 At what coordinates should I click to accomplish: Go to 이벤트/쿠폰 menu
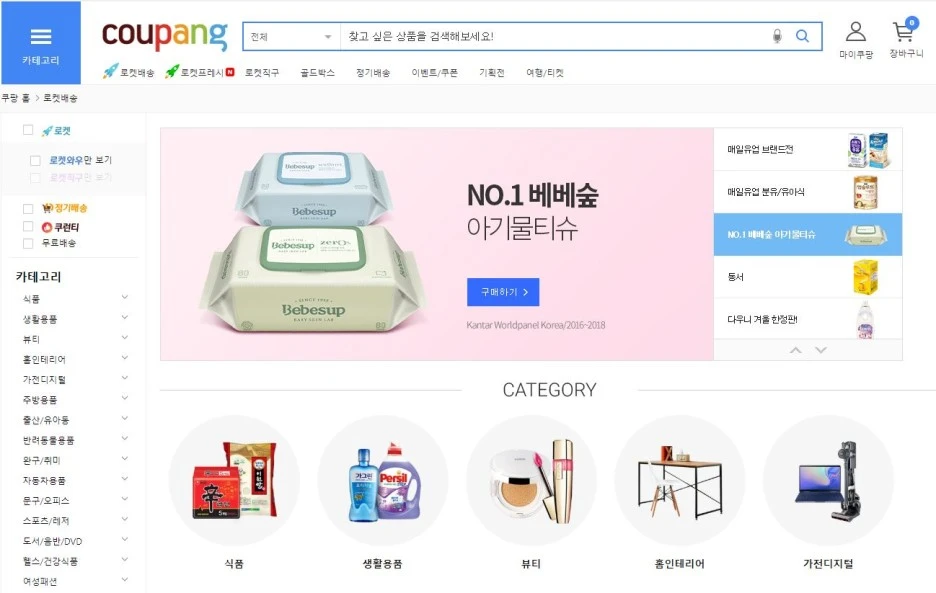click(435, 73)
